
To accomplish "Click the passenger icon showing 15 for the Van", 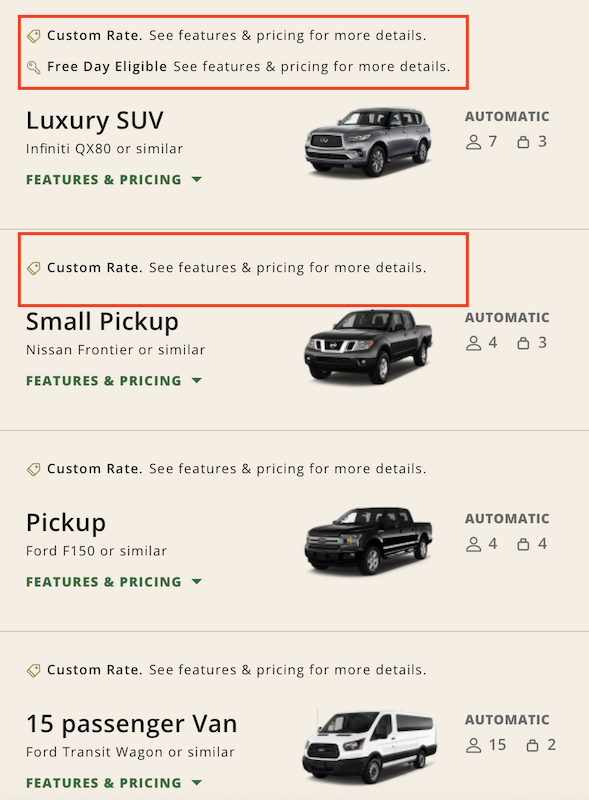I will 474,744.
